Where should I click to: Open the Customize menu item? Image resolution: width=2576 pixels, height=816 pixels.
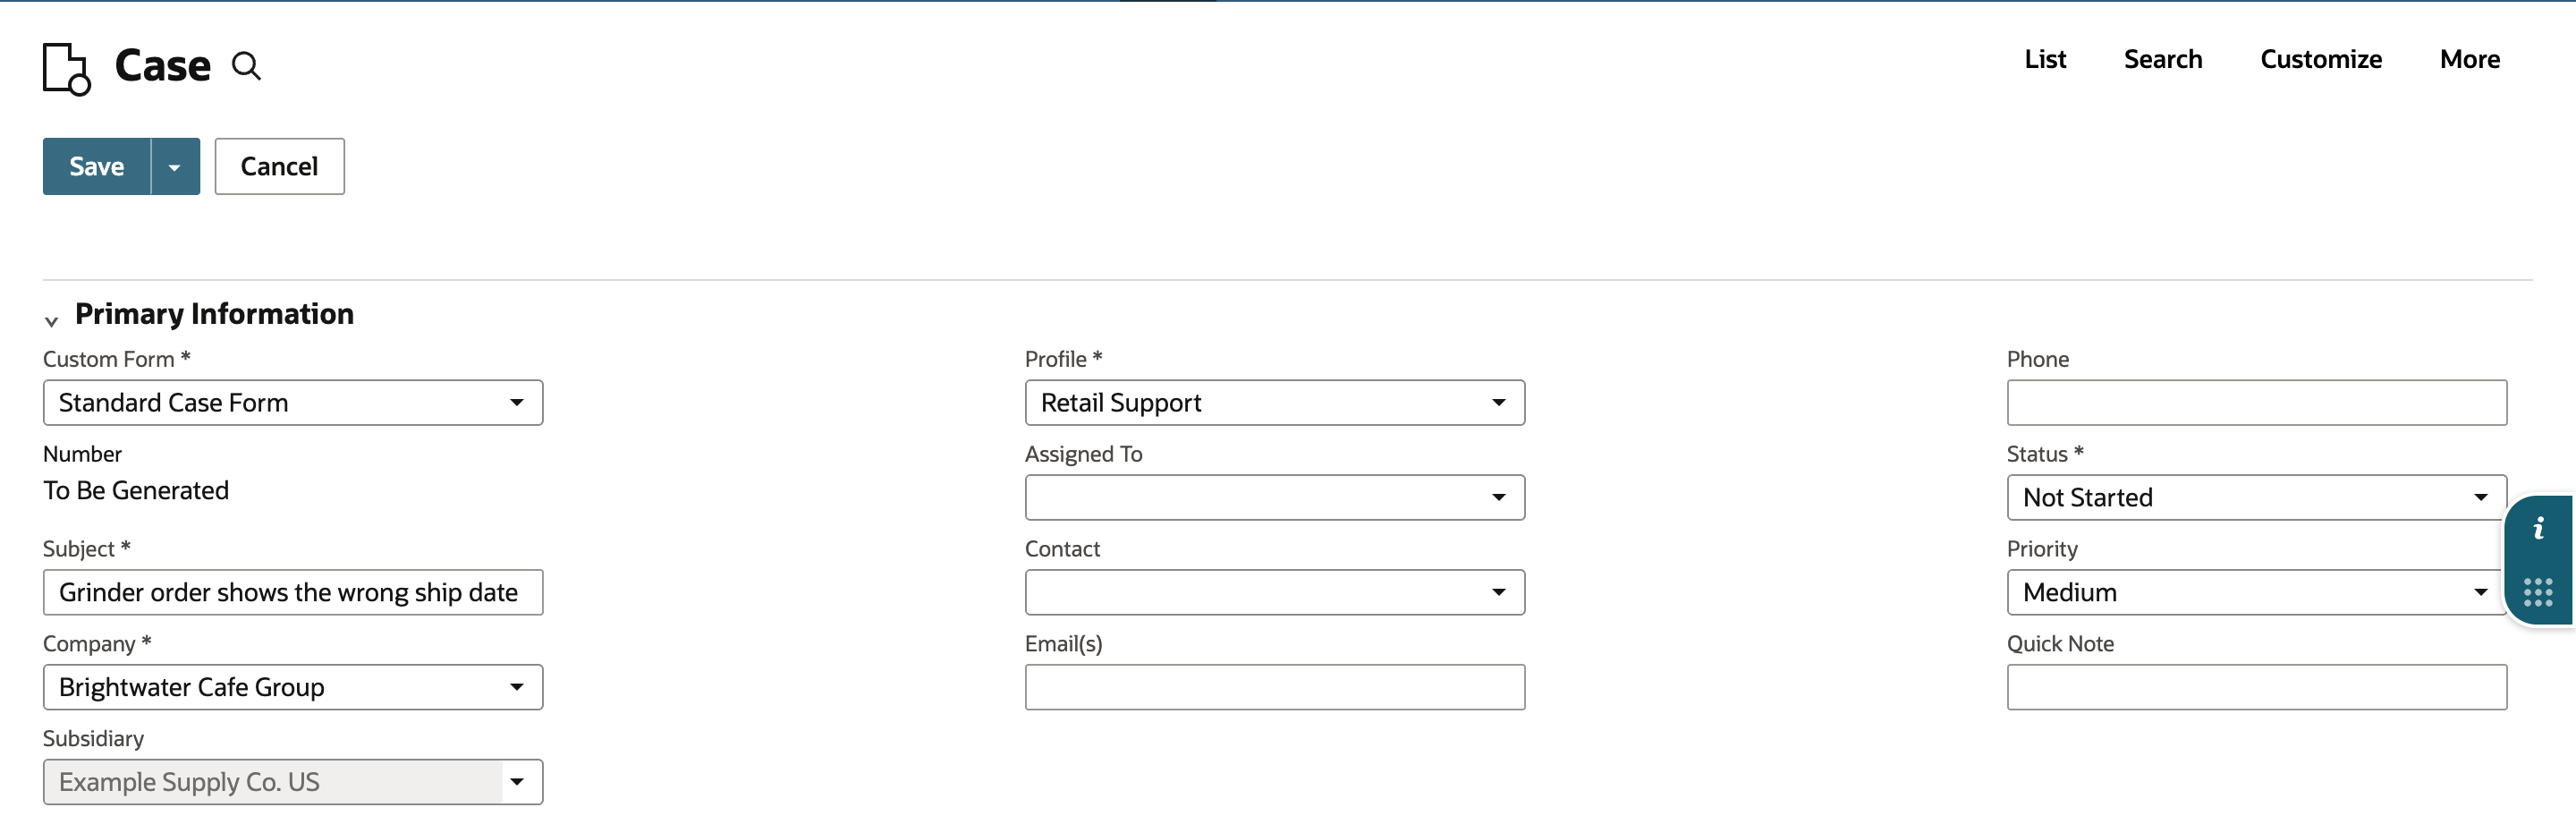pyautogui.click(x=2321, y=59)
